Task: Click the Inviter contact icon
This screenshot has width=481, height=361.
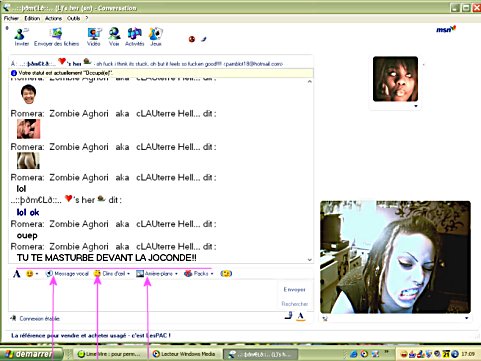Action: [x=21, y=34]
